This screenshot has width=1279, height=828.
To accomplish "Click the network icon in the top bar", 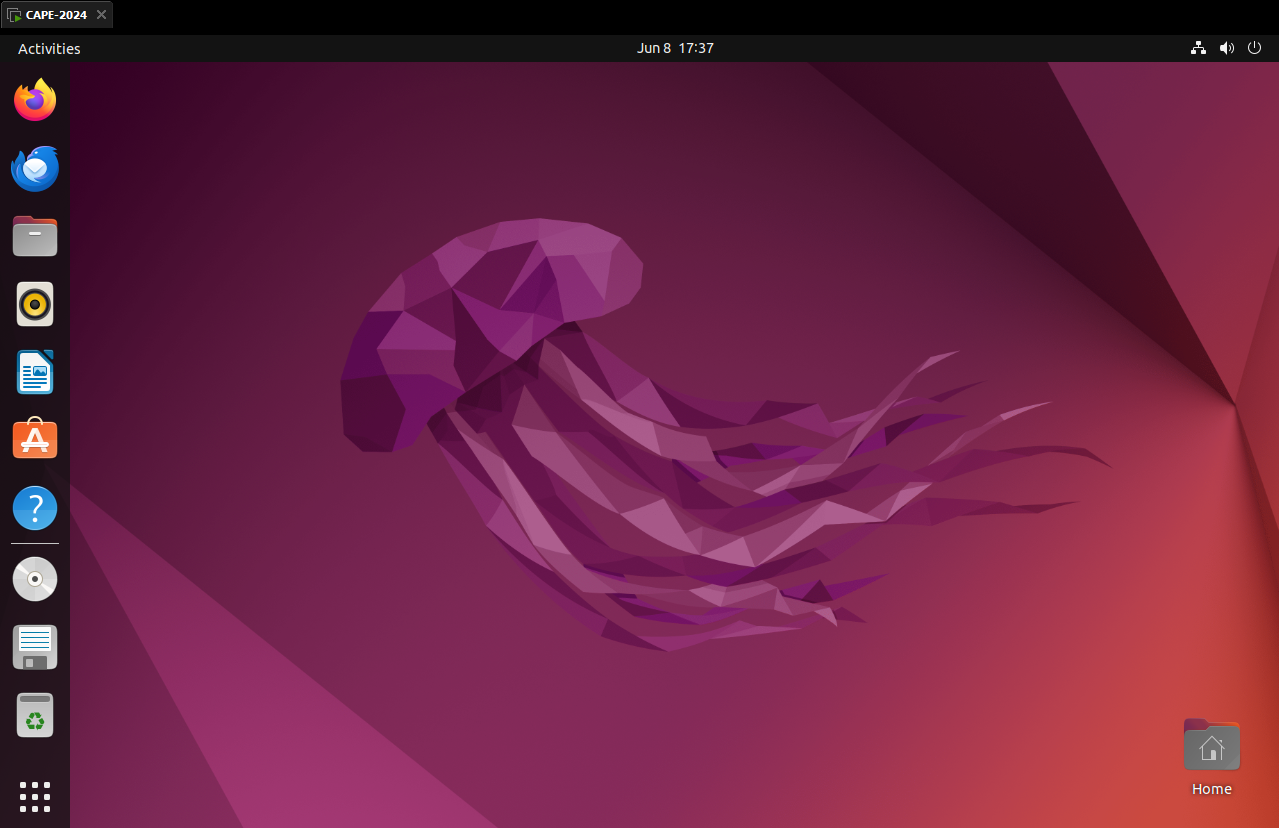I will [1198, 47].
